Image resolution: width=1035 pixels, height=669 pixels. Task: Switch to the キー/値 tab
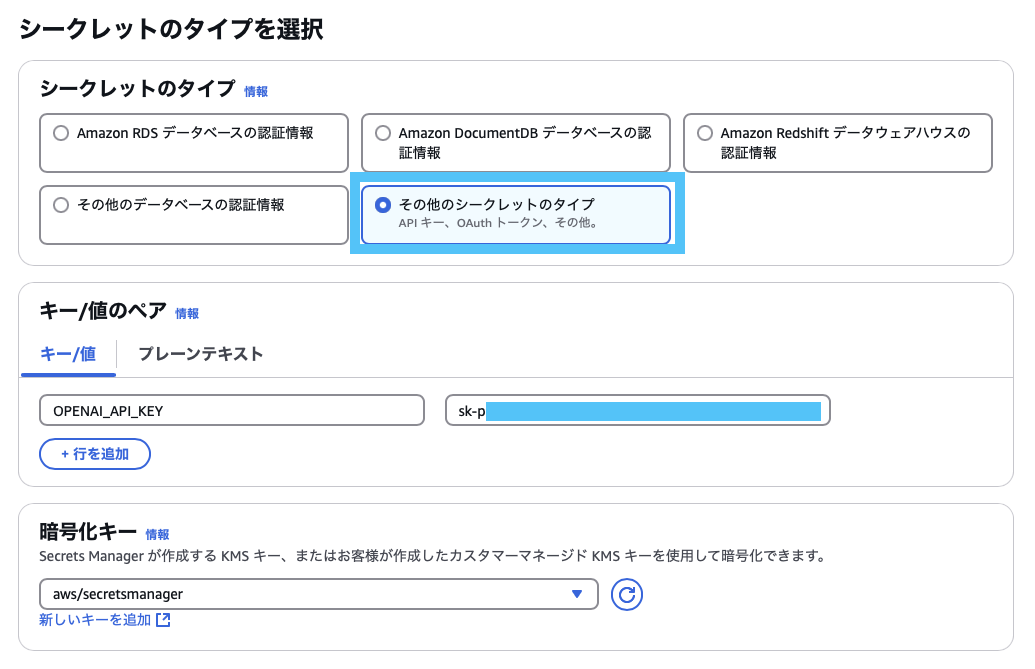click(67, 354)
